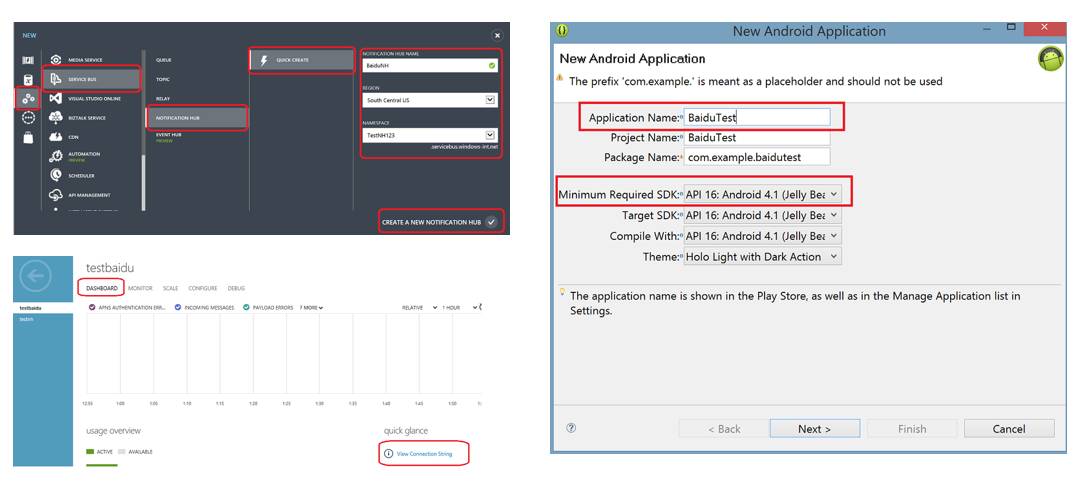1081x486 pixels.
Task: Select Relay in Service Bus submenu
Action: pos(163,99)
